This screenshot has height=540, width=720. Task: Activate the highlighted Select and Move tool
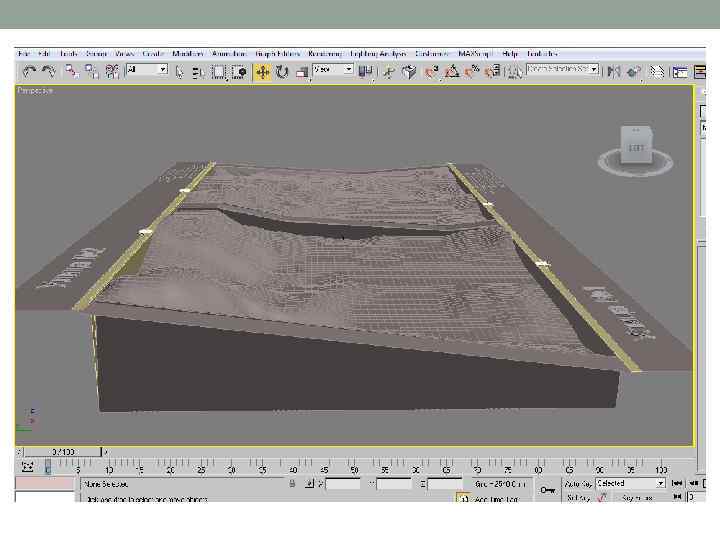coord(263,72)
